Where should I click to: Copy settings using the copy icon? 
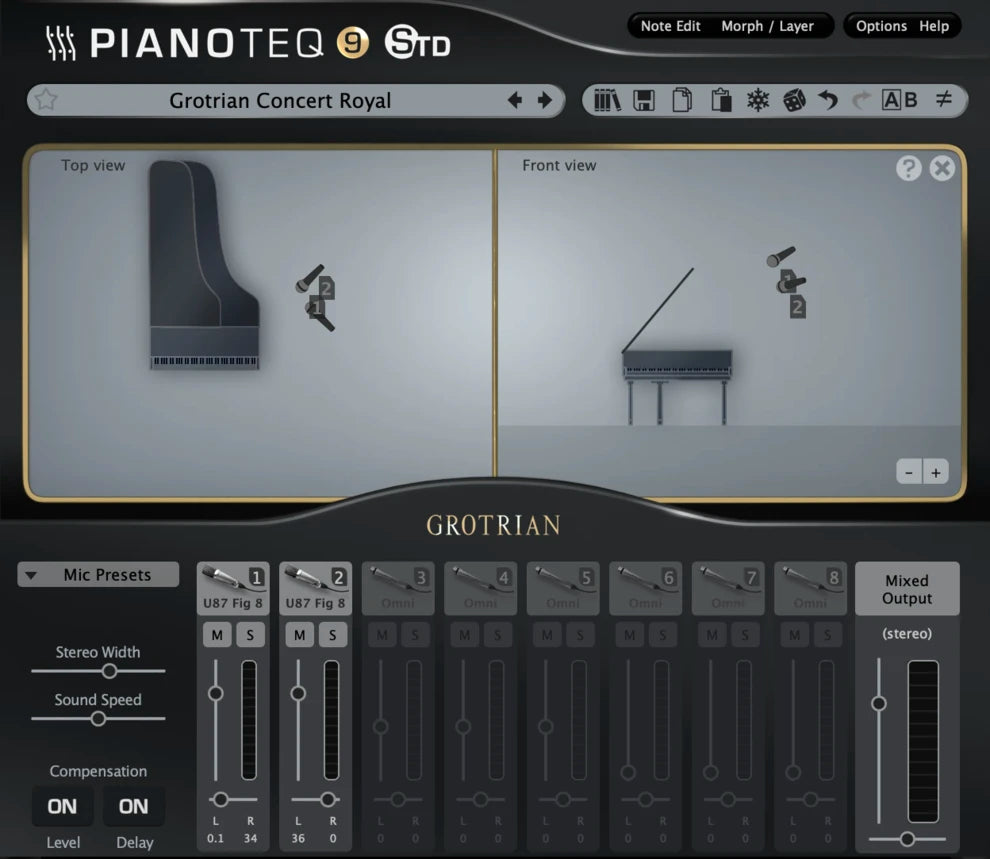click(x=681, y=100)
